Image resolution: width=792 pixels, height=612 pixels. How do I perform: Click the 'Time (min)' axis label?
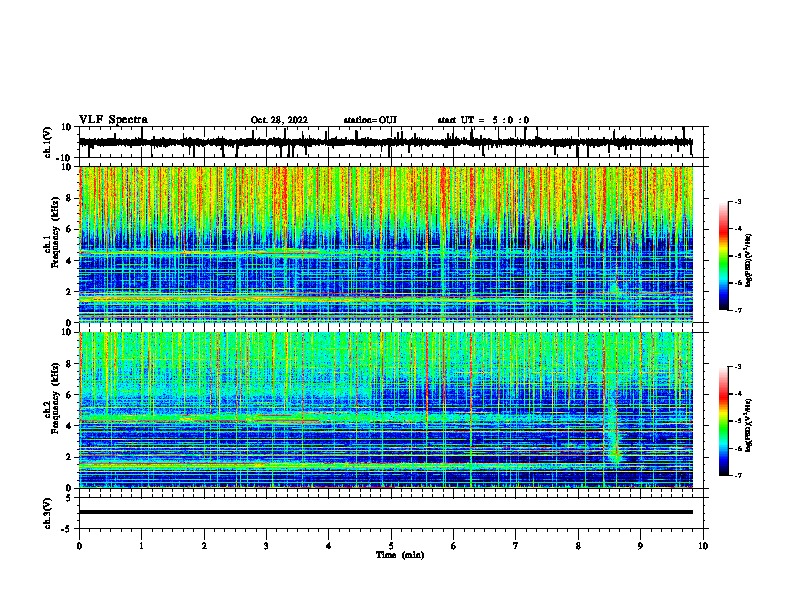click(400, 555)
